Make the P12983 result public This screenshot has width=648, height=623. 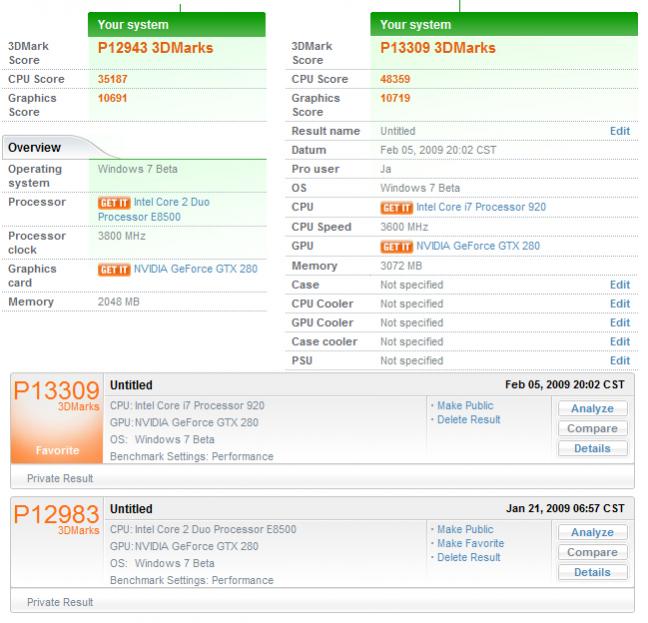465,529
